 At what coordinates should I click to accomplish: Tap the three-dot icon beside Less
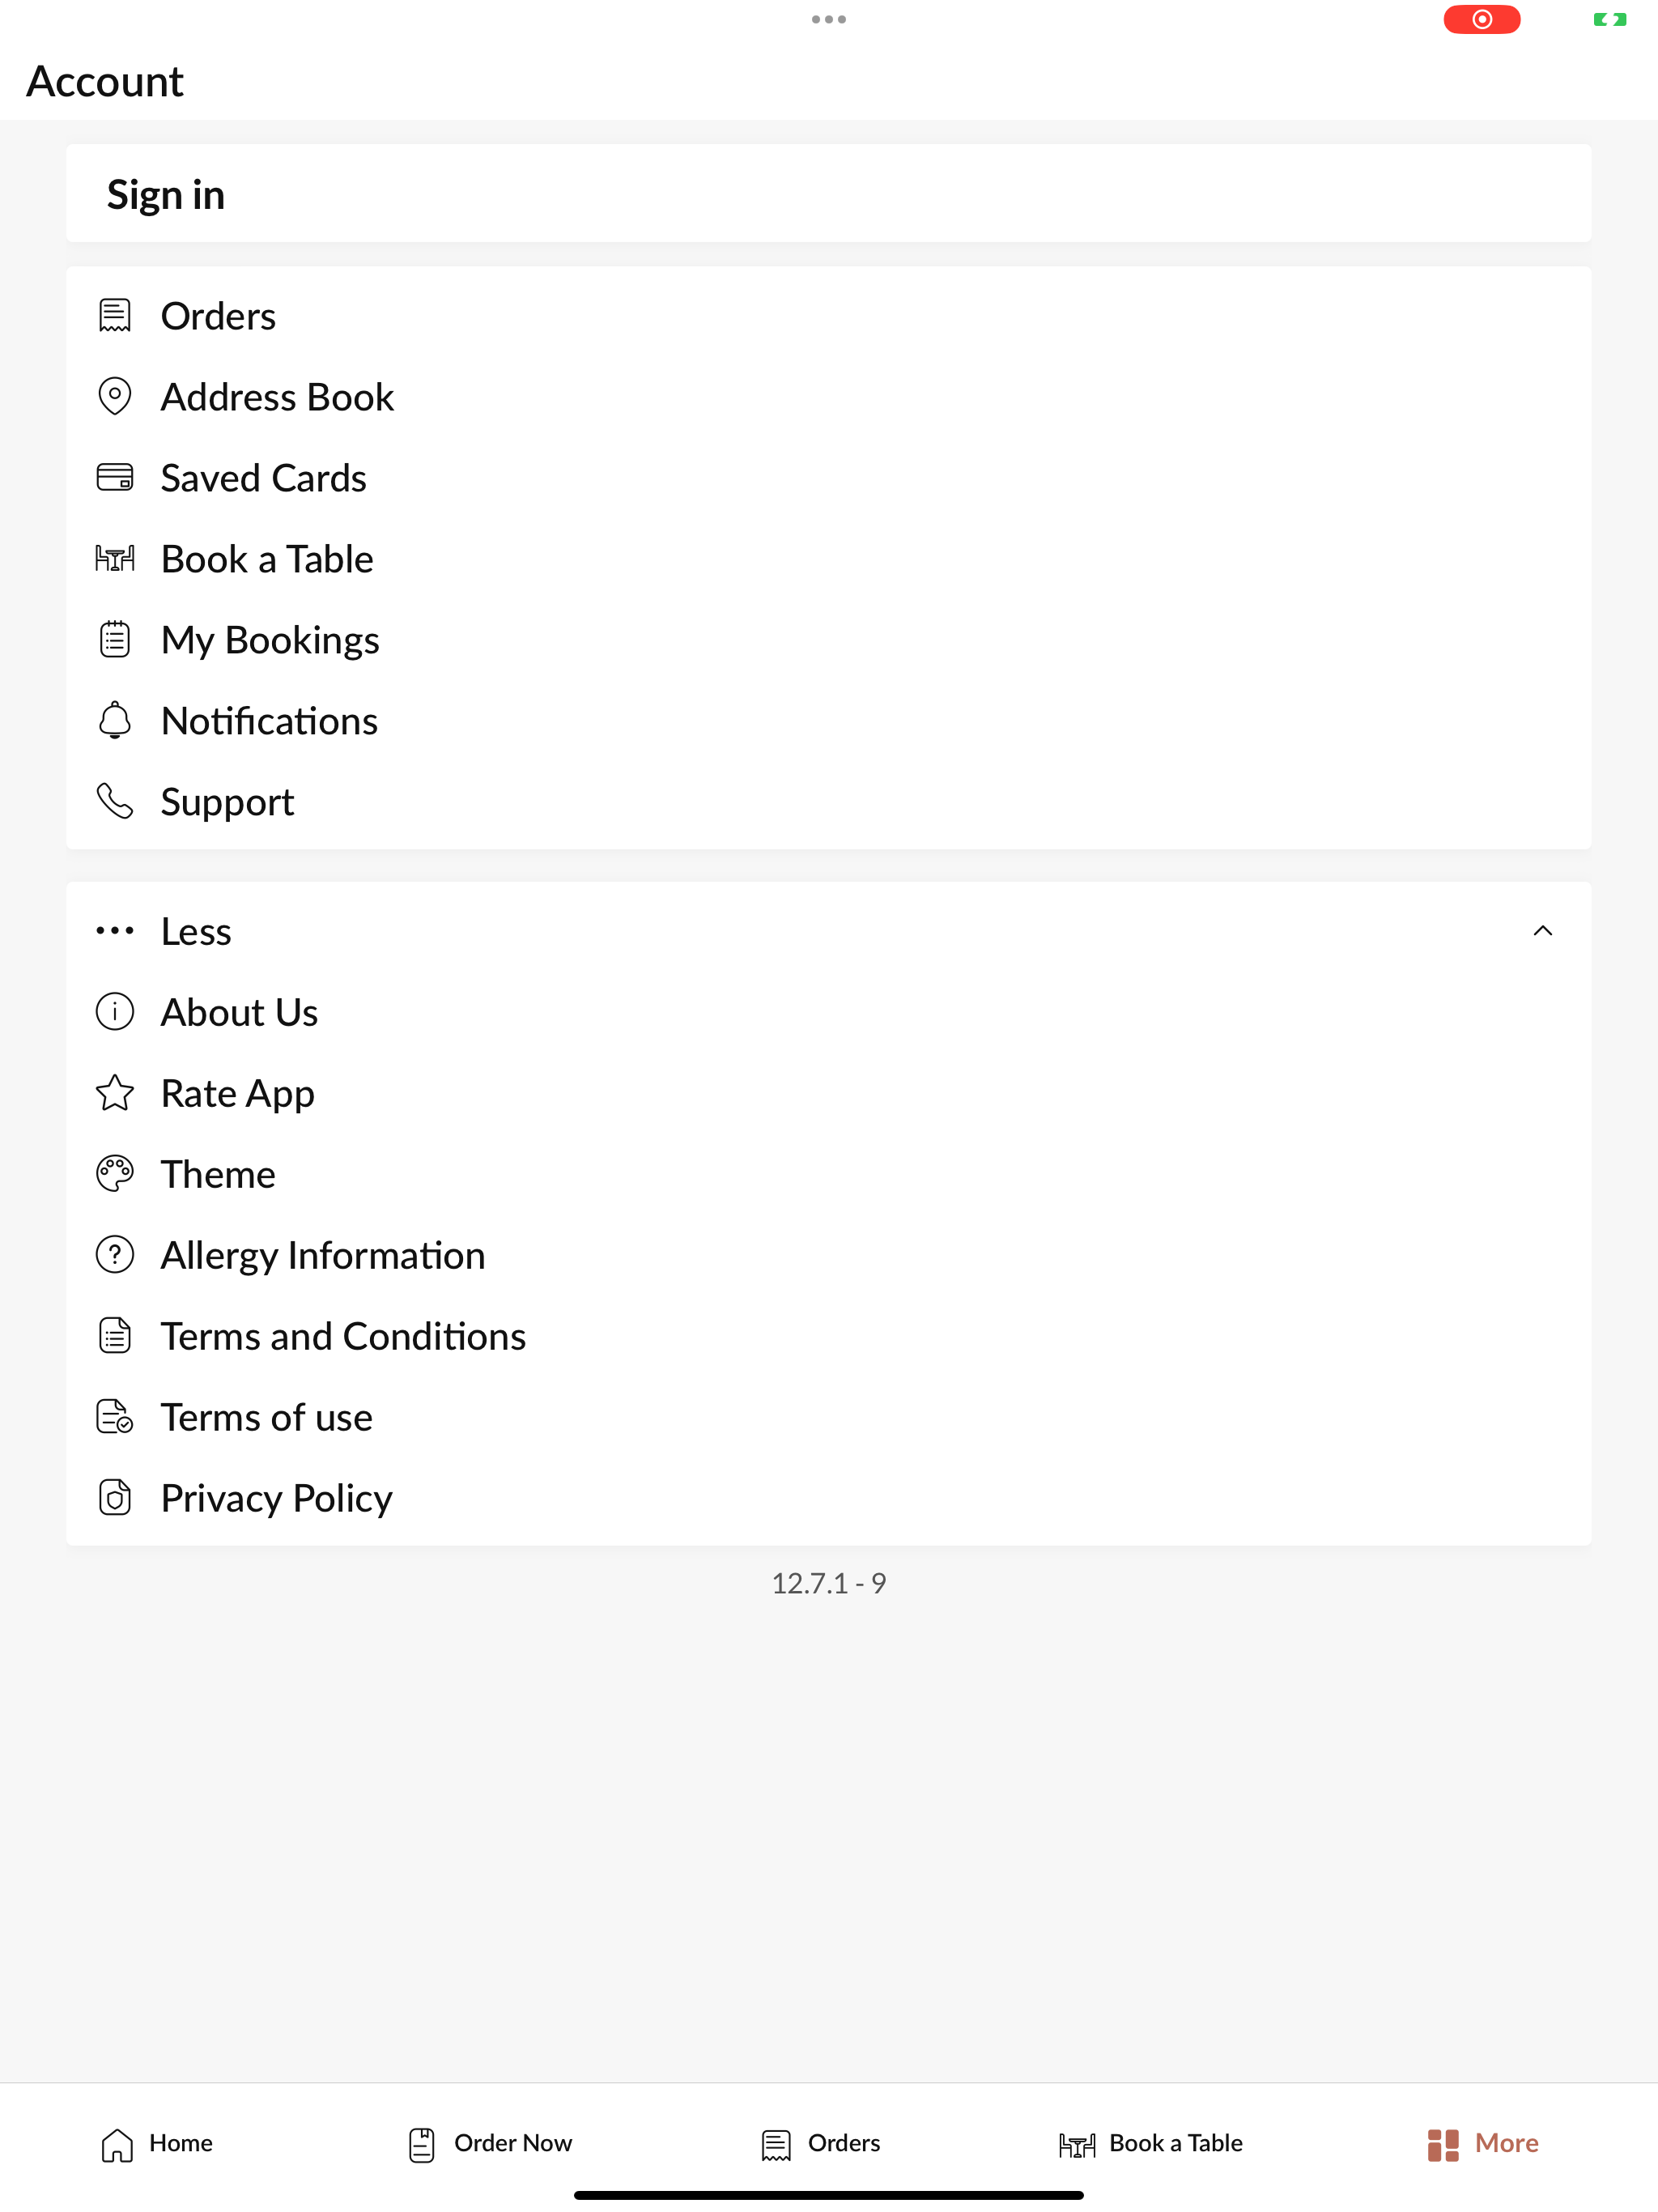pos(115,931)
